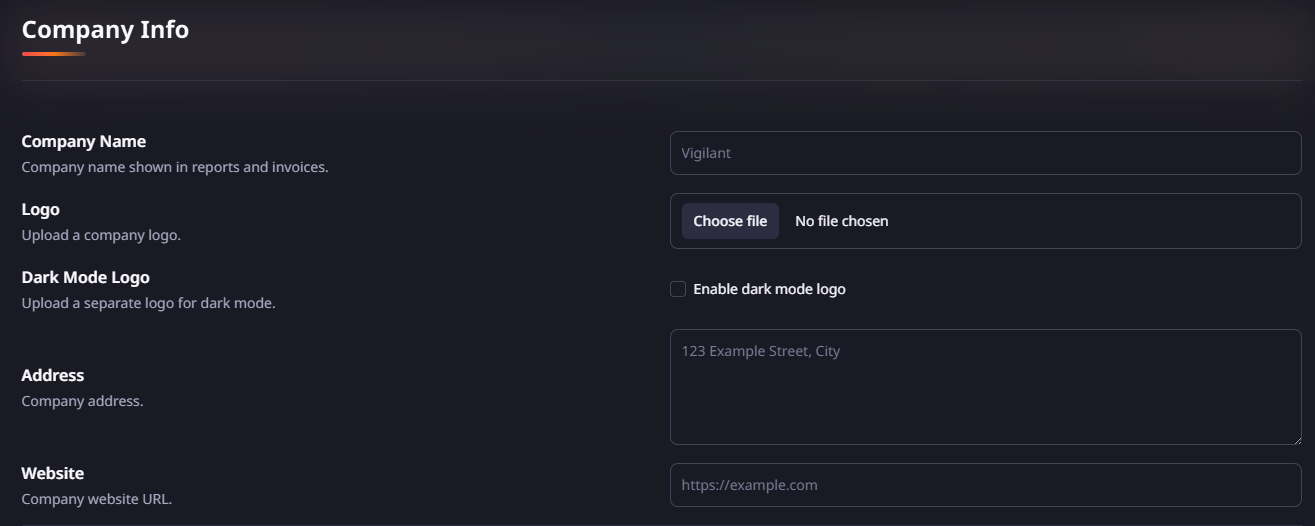Screen dimensions: 1315x526
Task: Click the Company Info section heading
Action: coord(105,30)
